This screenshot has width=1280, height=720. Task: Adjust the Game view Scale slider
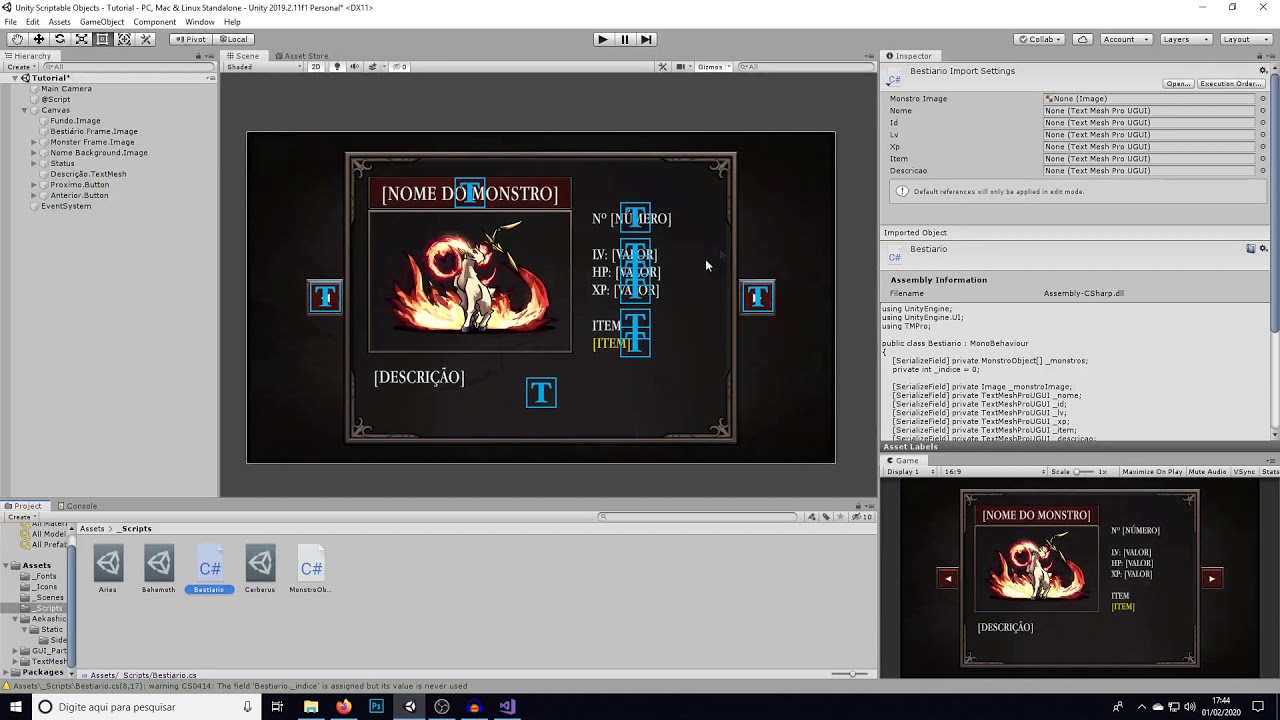[x=1086, y=471]
